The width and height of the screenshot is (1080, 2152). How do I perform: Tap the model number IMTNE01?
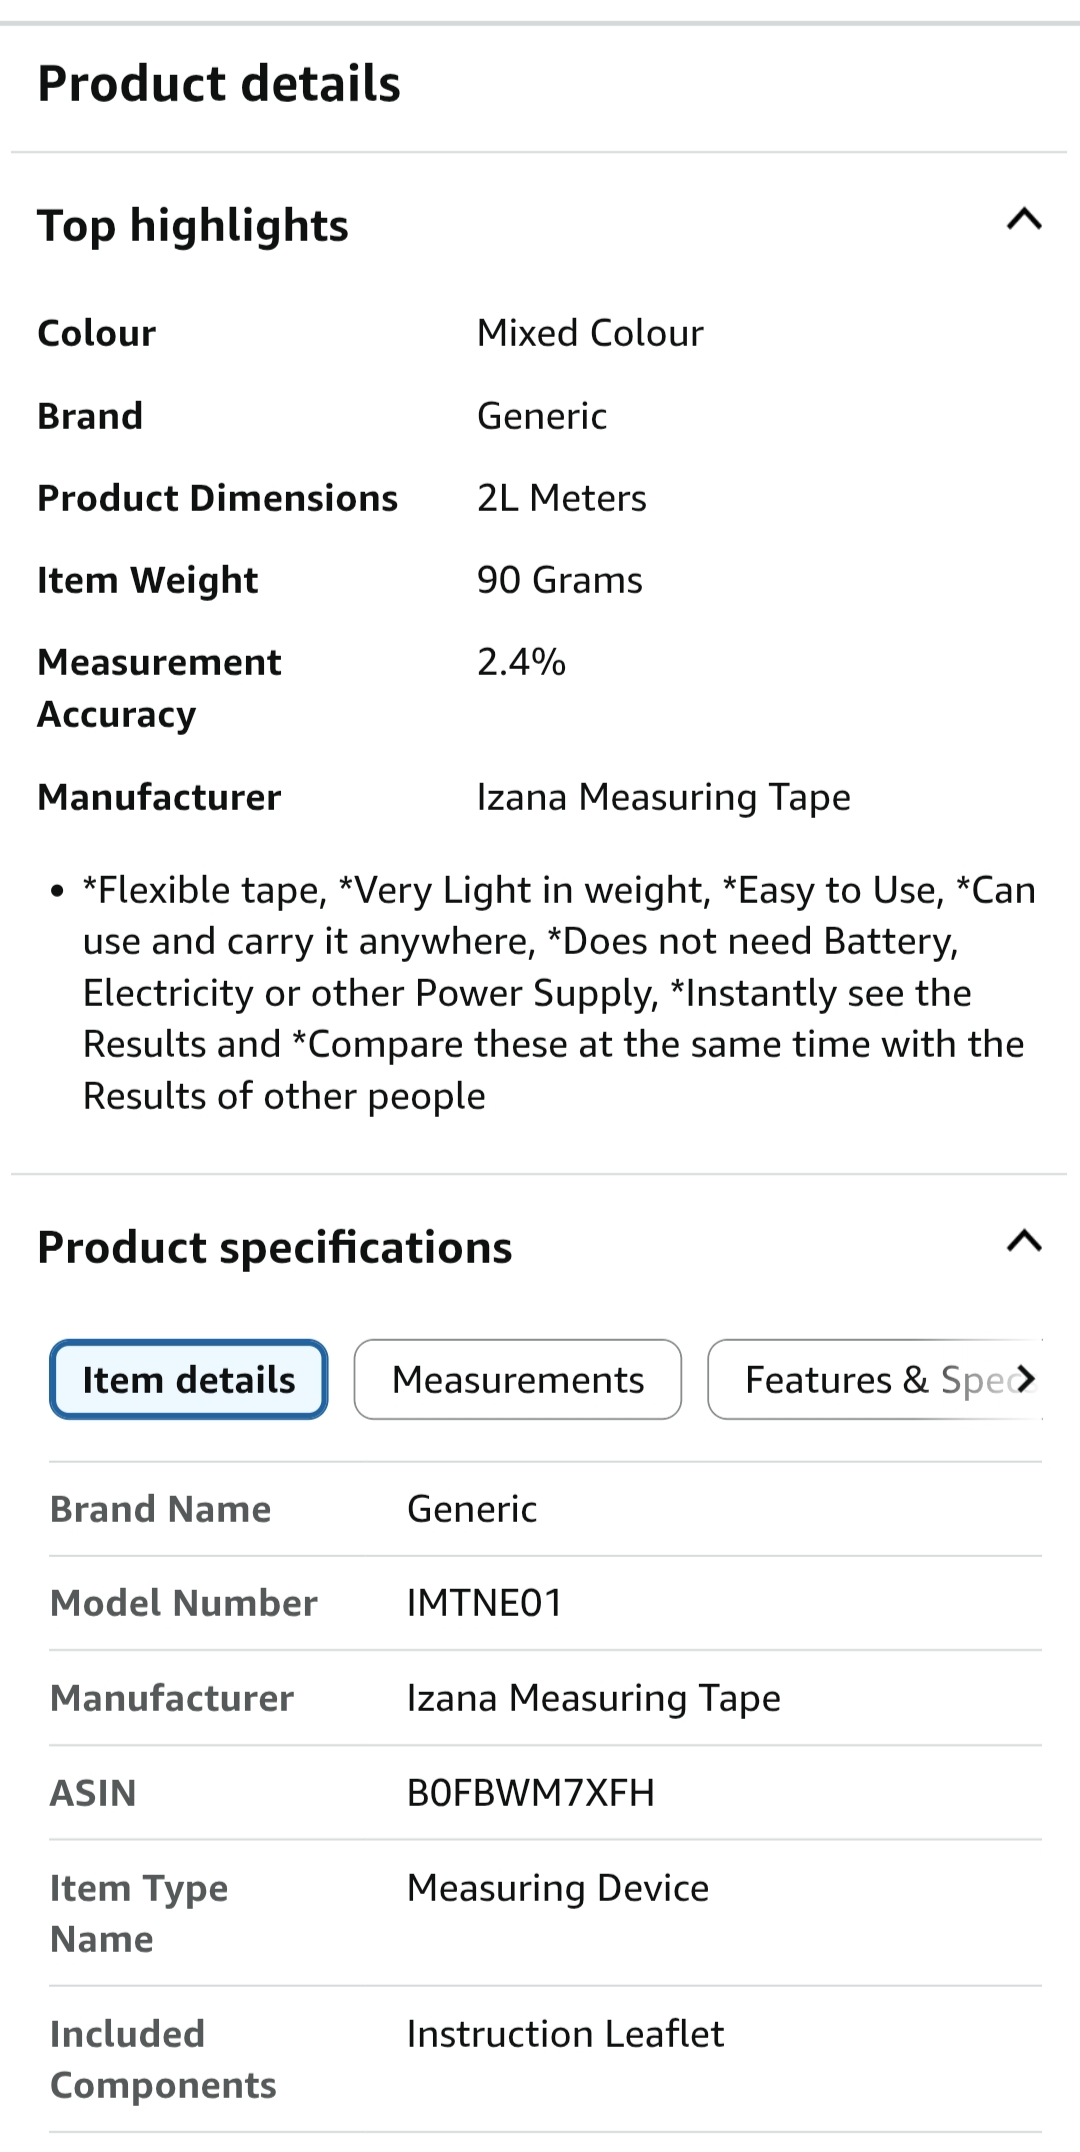click(x=484, y=1603)
